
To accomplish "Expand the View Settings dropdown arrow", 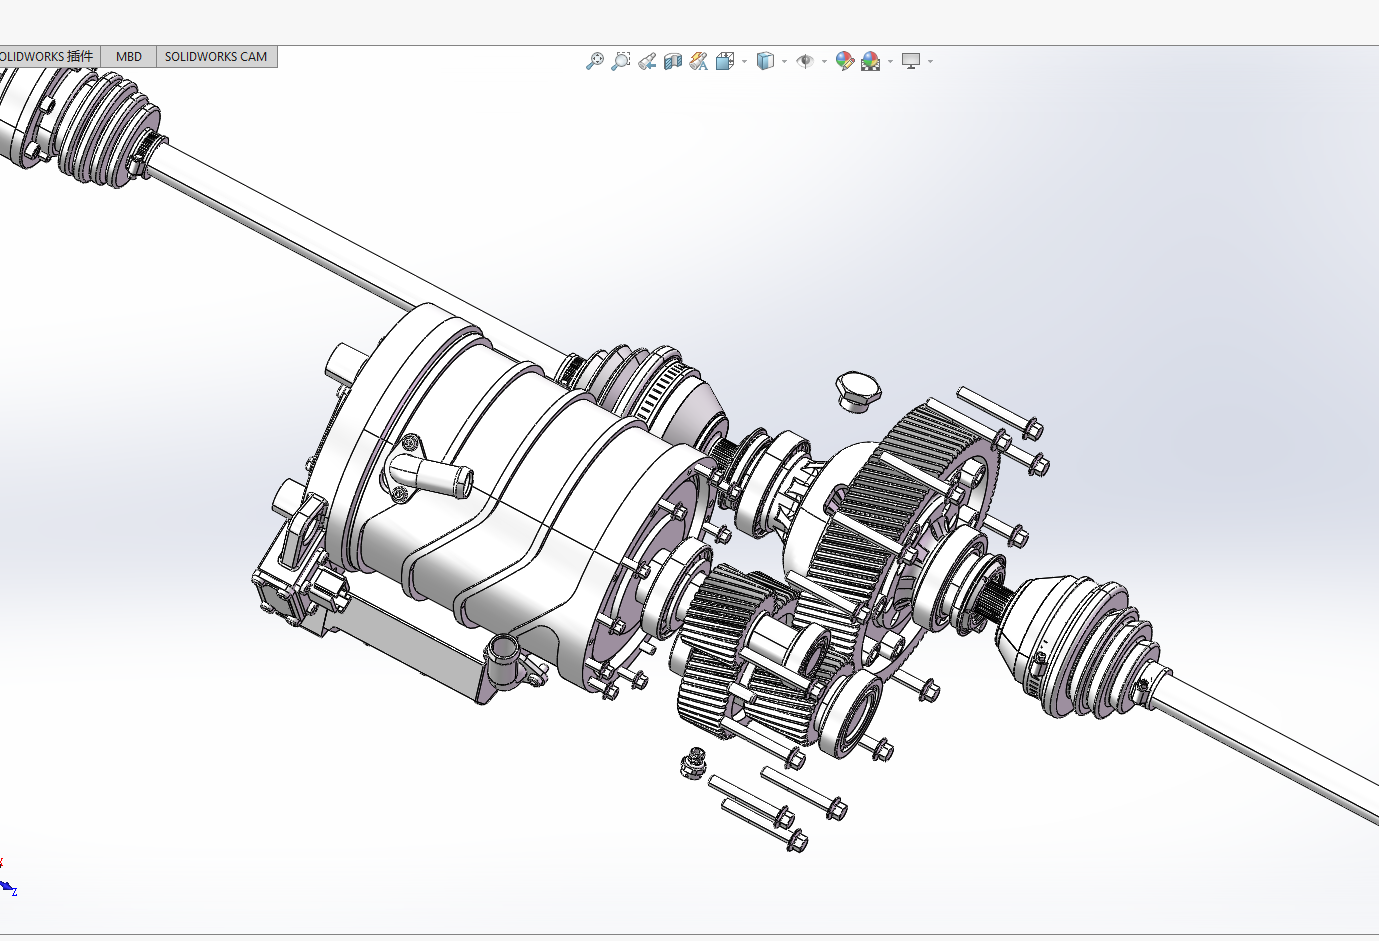I will tap(931, 61).
